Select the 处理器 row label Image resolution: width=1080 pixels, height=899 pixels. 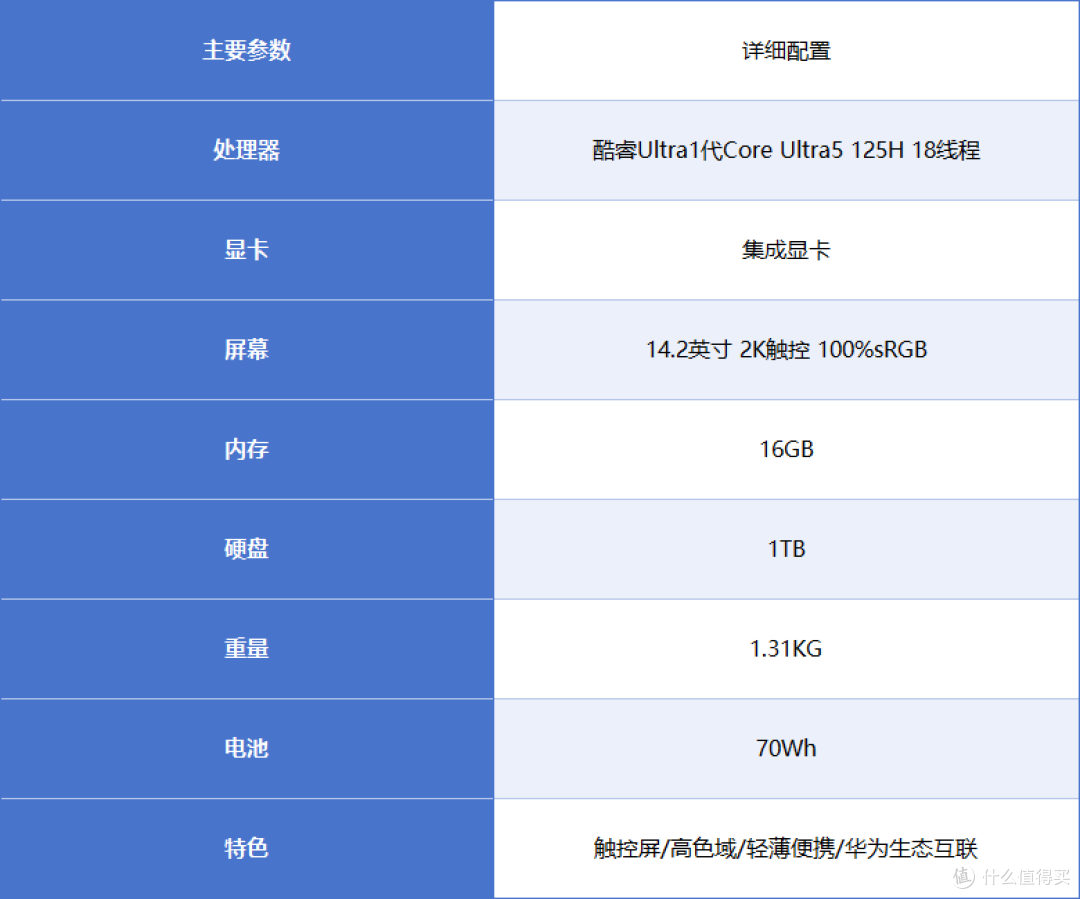[247, 150]
